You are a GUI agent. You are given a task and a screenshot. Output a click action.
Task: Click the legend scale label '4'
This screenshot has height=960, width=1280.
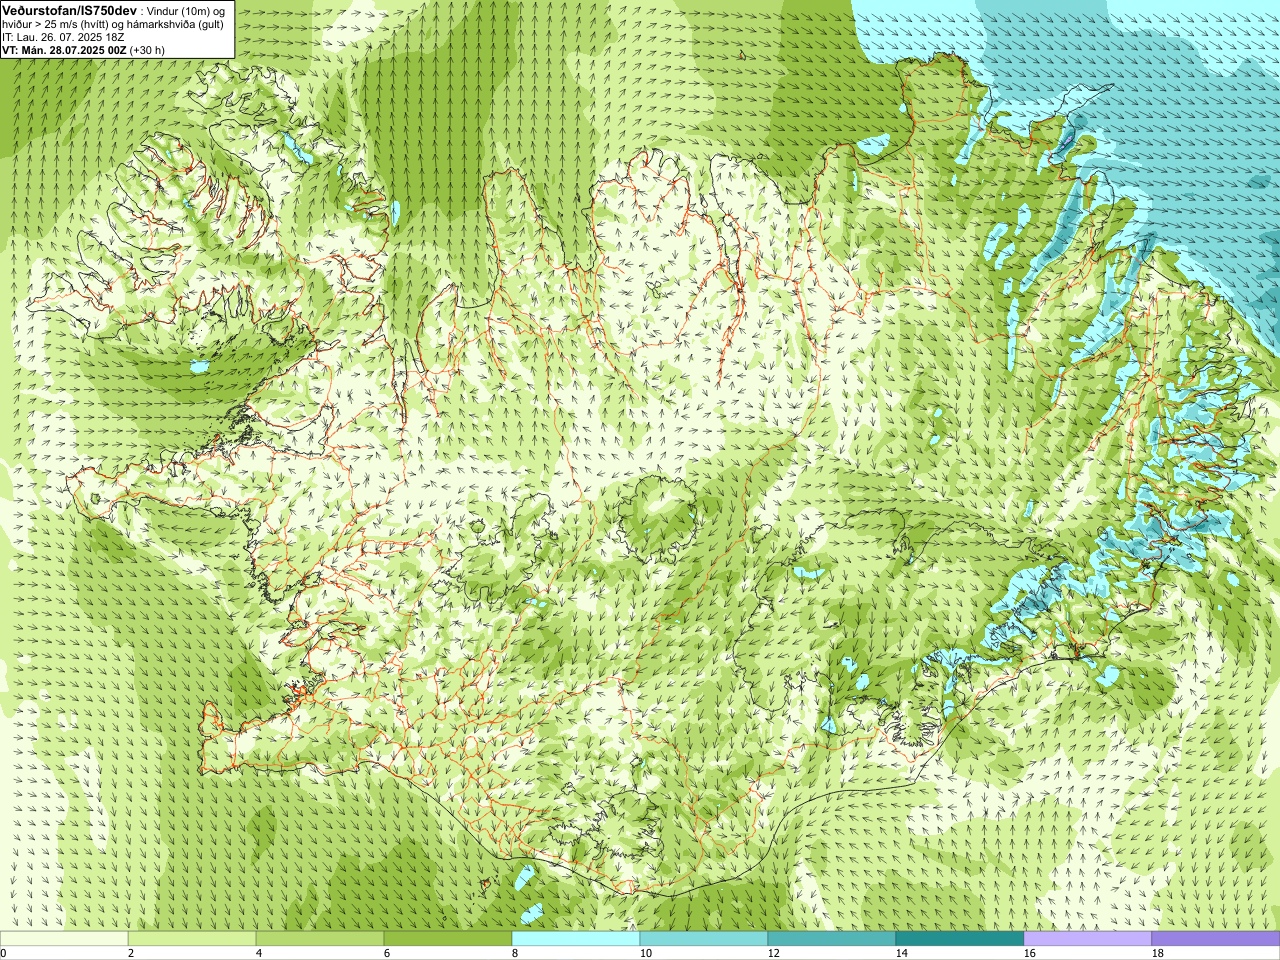[259, 954]
